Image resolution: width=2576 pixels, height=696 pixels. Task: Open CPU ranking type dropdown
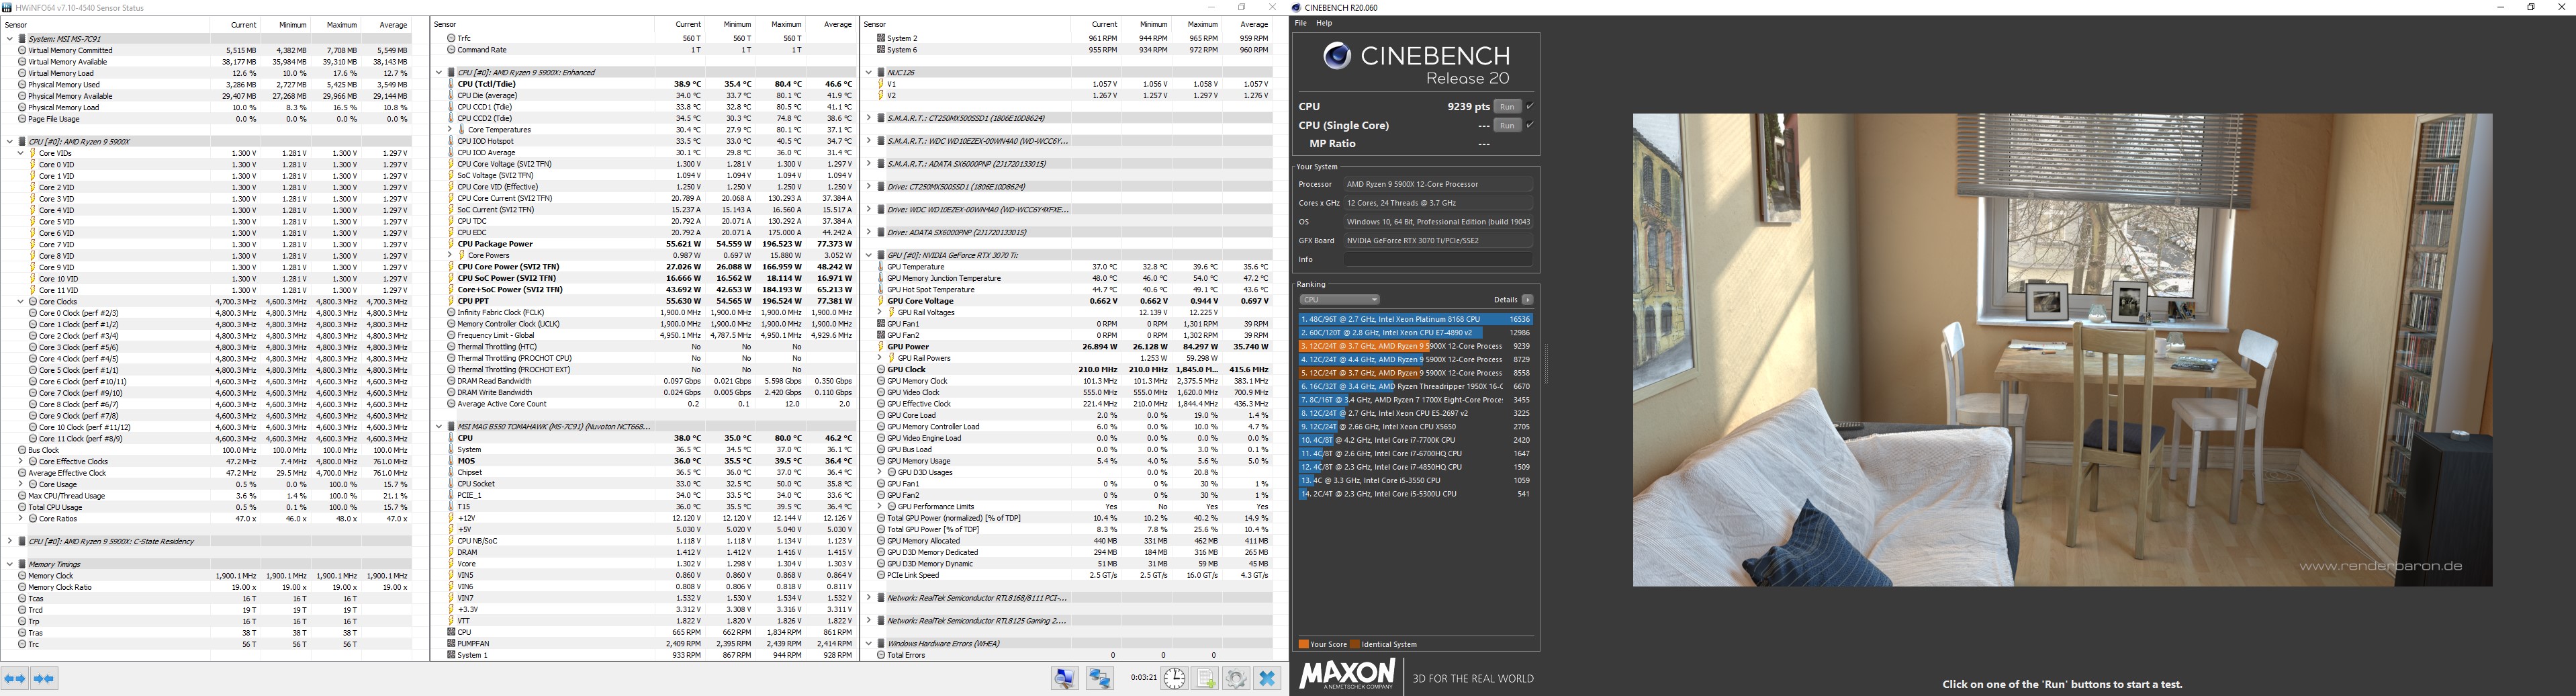point(1340,299)
